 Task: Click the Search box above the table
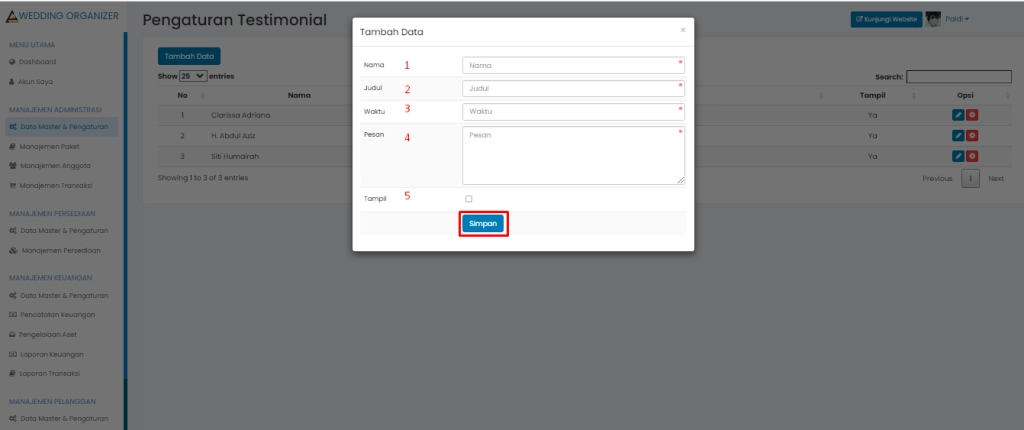point(958,76)
